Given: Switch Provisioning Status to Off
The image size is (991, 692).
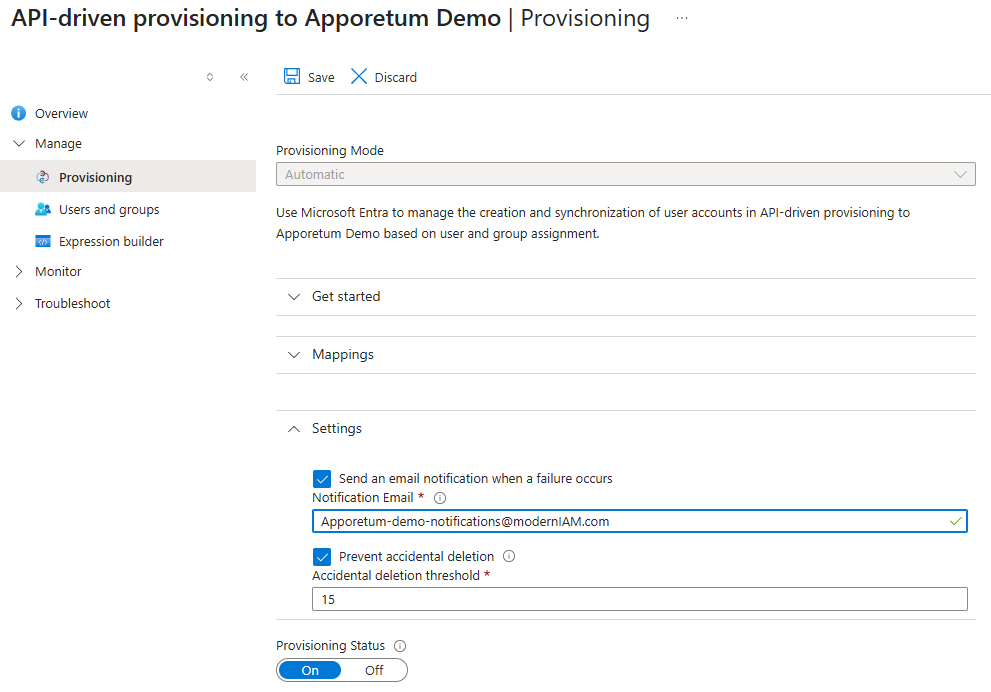Looking at the screenshot, I should 374,670.
